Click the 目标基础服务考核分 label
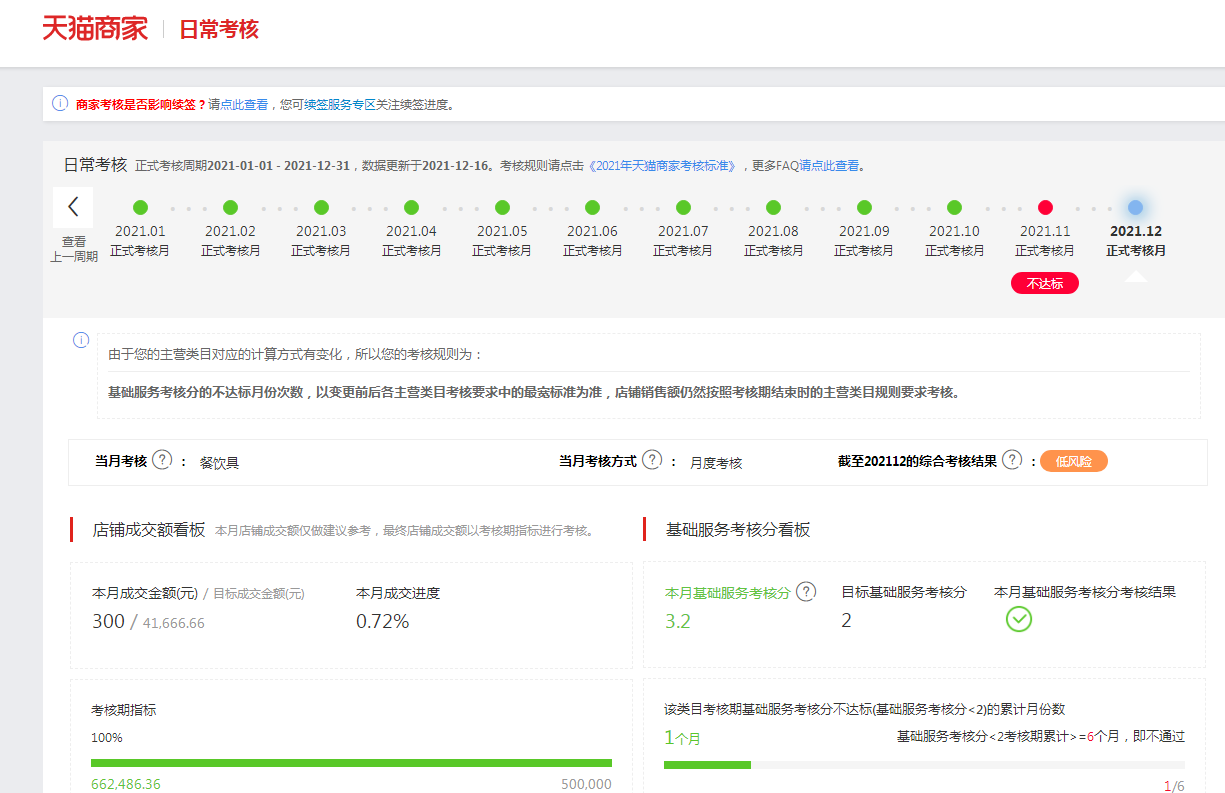1225x793 pixels. point(904,592)
